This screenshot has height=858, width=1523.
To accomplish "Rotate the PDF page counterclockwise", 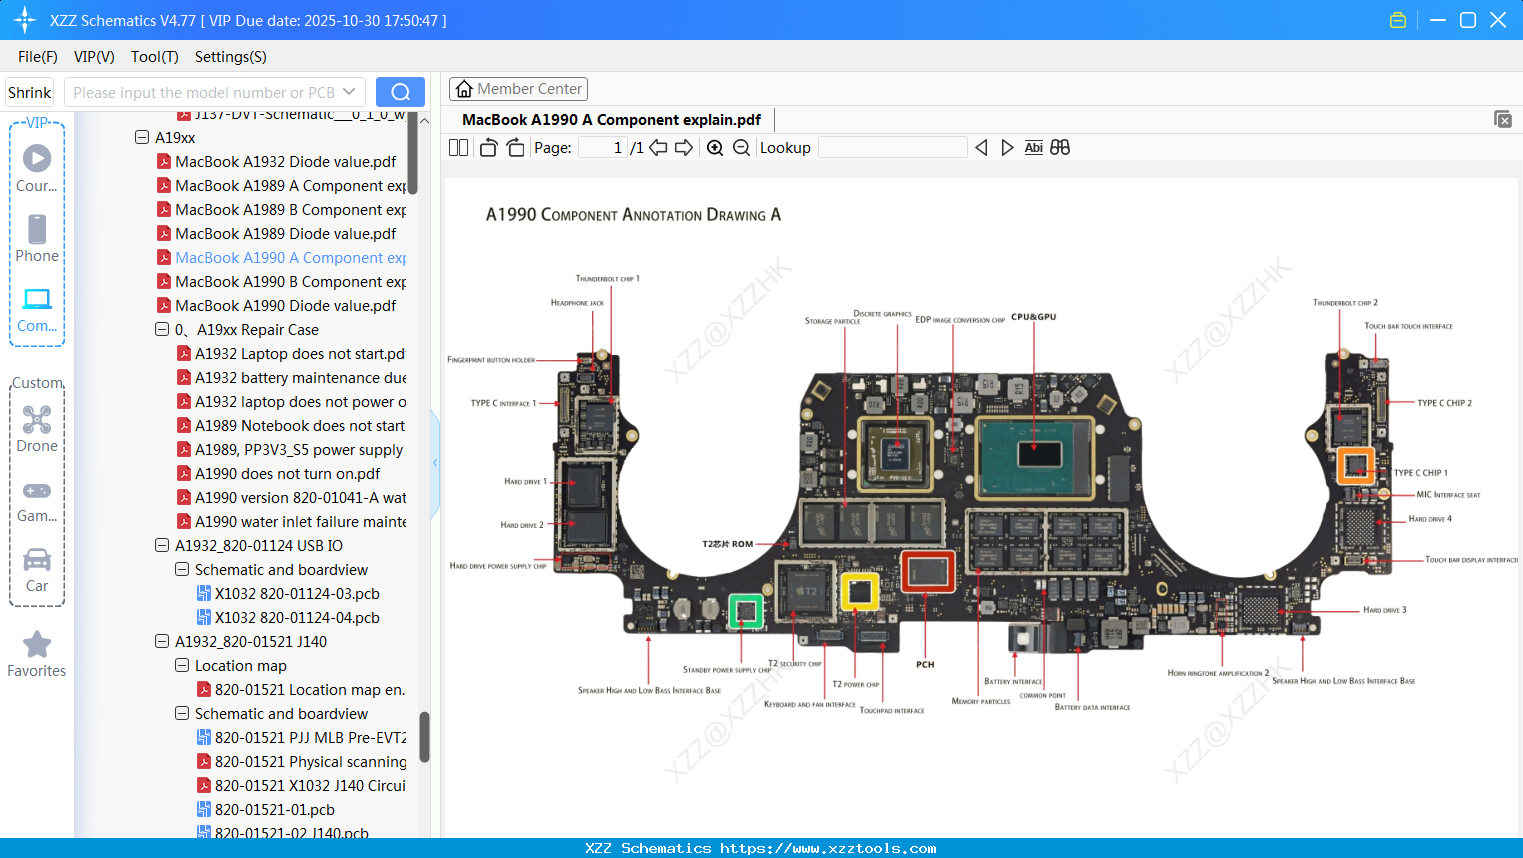I will pos(489,148).
